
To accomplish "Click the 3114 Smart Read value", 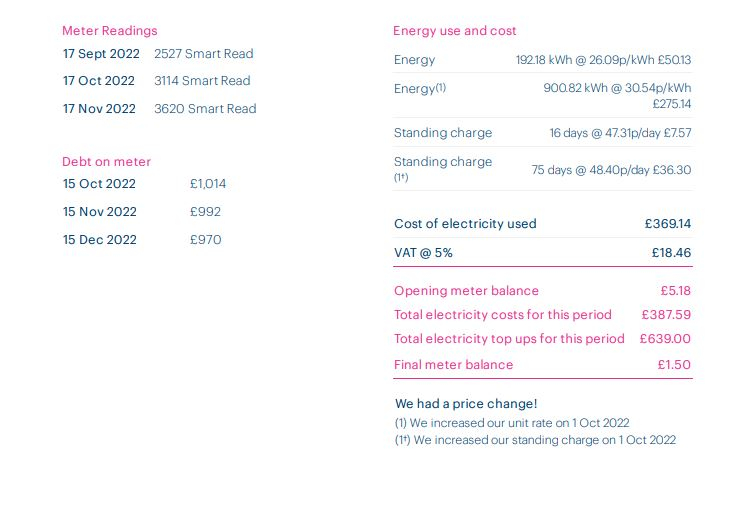I will (202, 80).
